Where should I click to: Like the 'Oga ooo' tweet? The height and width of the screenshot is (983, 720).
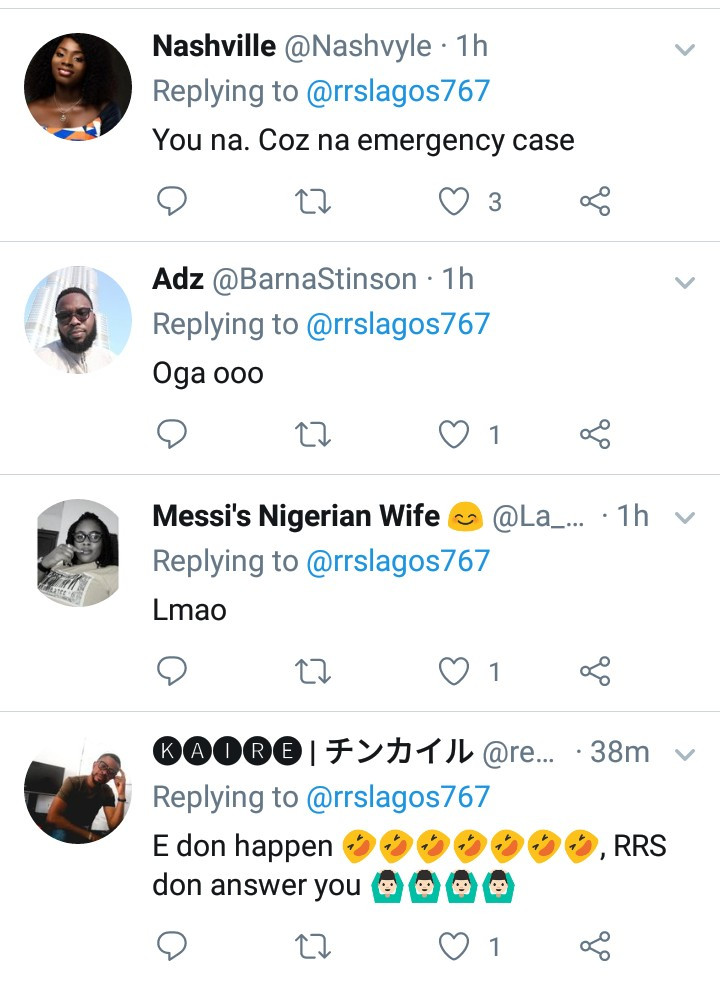[455, 434]
